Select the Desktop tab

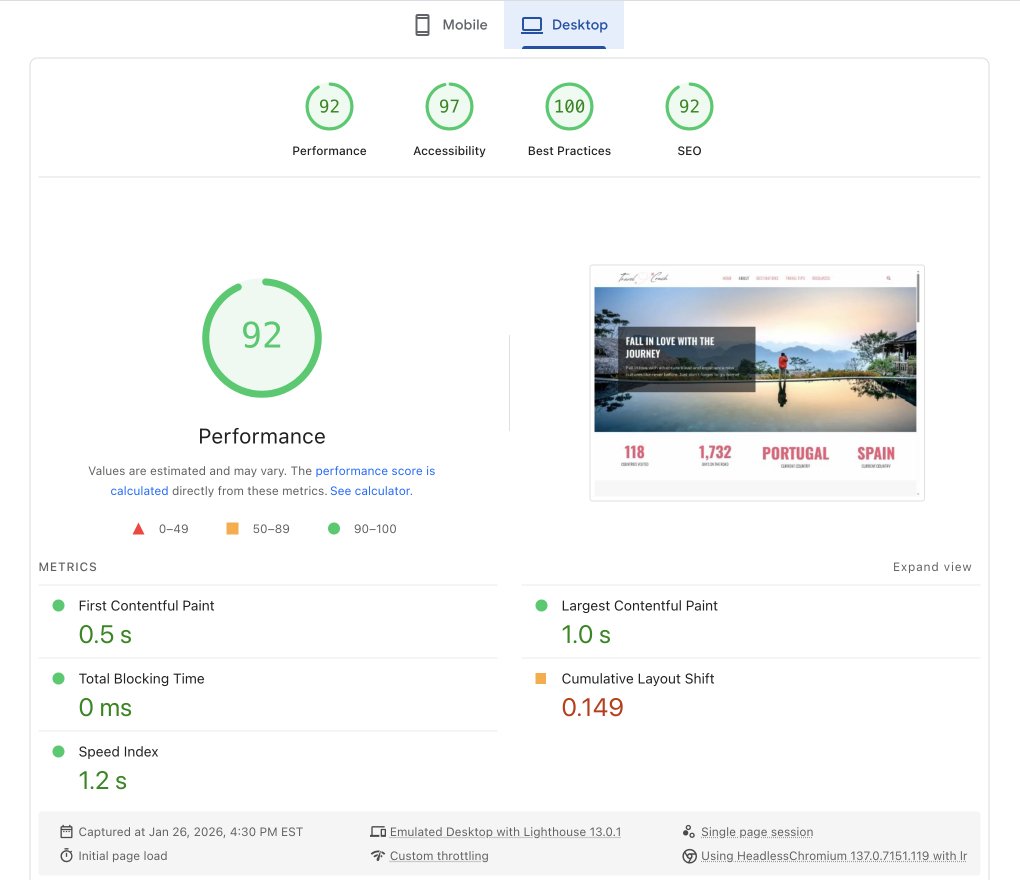pyautogui.click(x=564, y=24)
